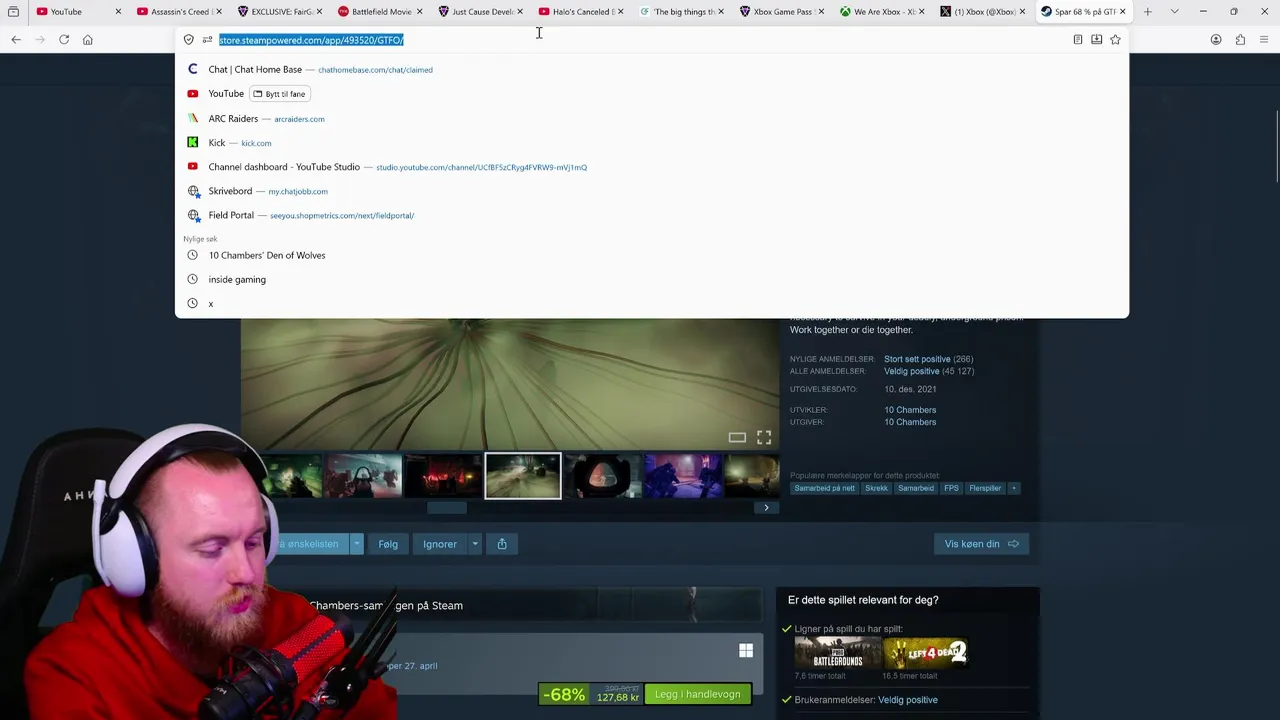
Task: Click the Flerspiller tag
Action: 985,488
